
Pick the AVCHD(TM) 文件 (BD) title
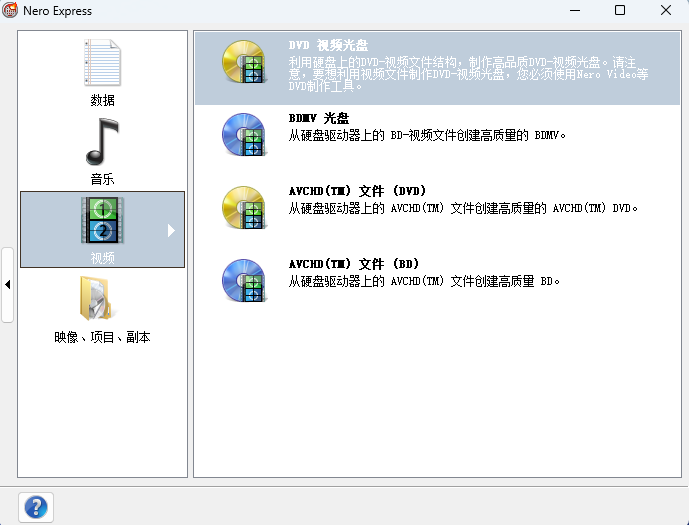click(x=353, y=264)
